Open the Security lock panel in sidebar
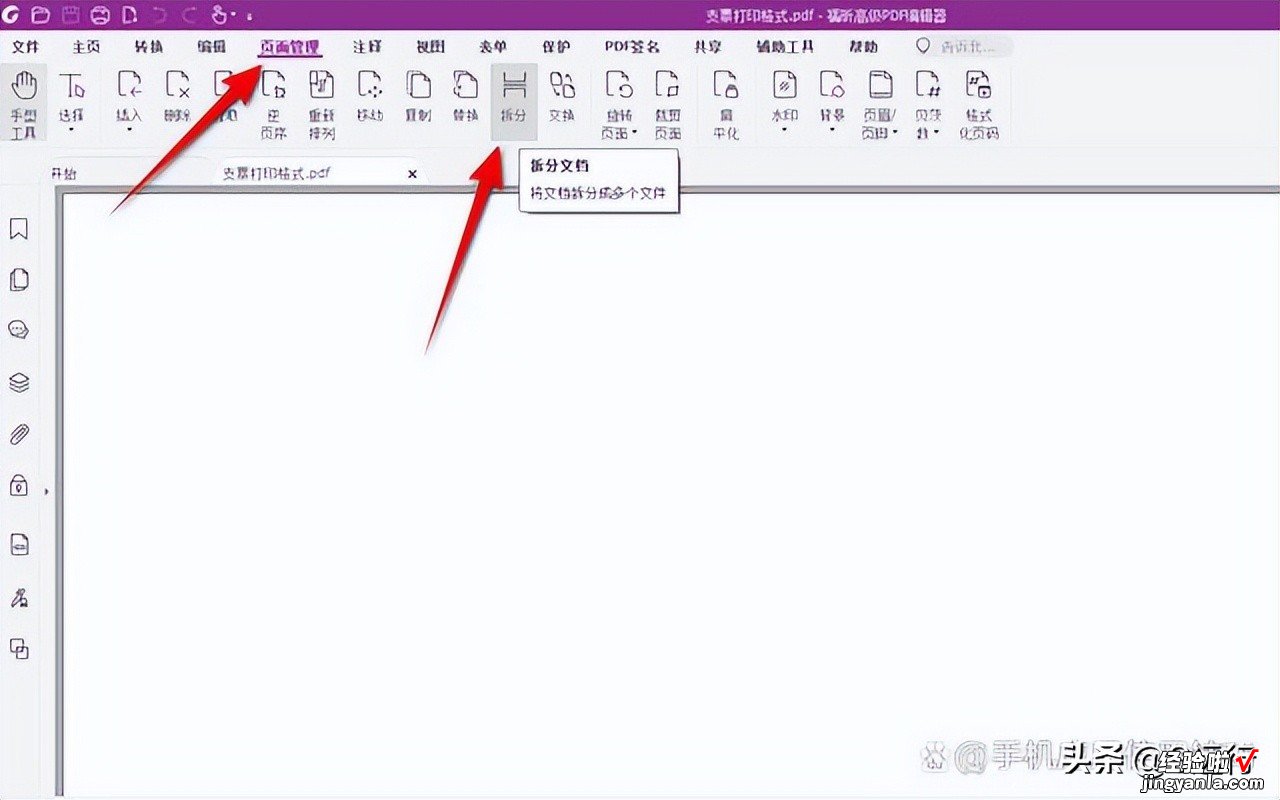The image size is (1280, 800). click(18, 486)
